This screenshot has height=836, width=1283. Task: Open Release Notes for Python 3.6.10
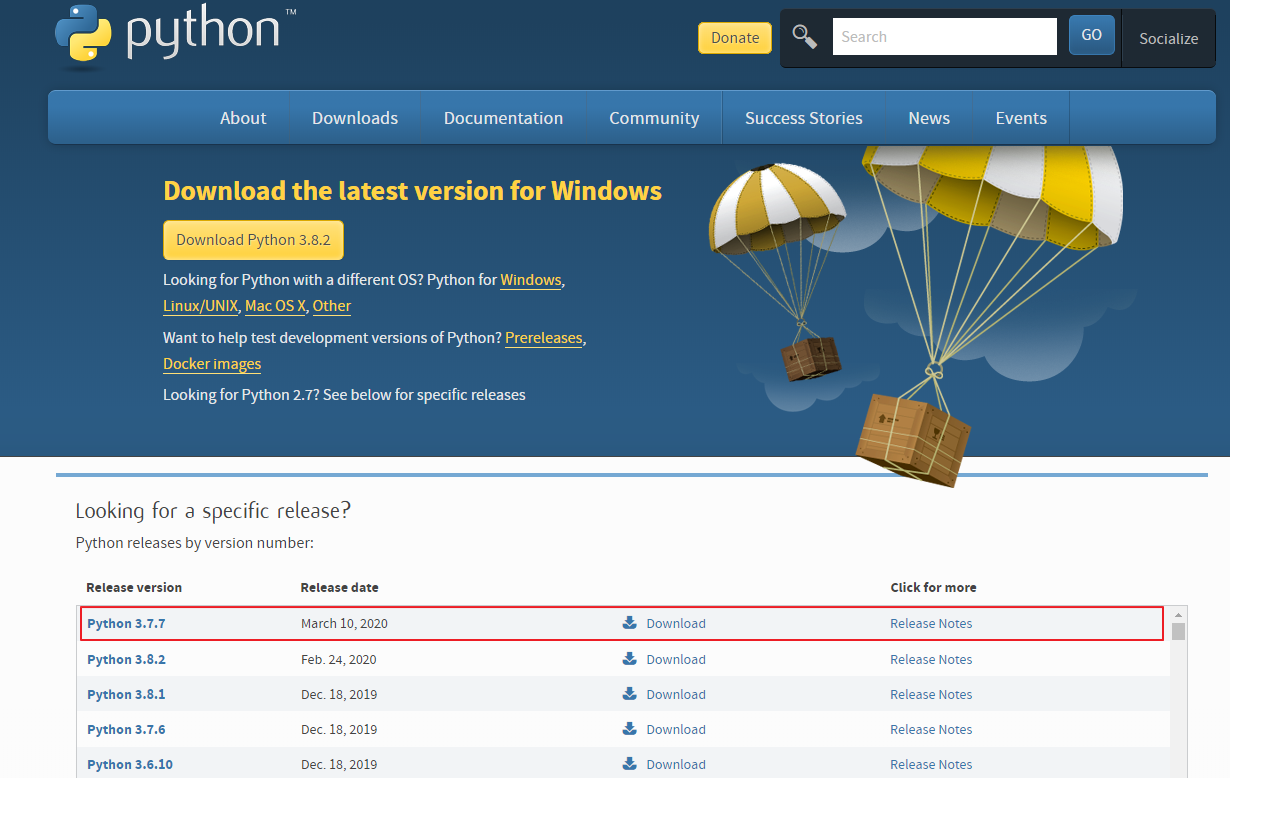[x=931, y=764]
